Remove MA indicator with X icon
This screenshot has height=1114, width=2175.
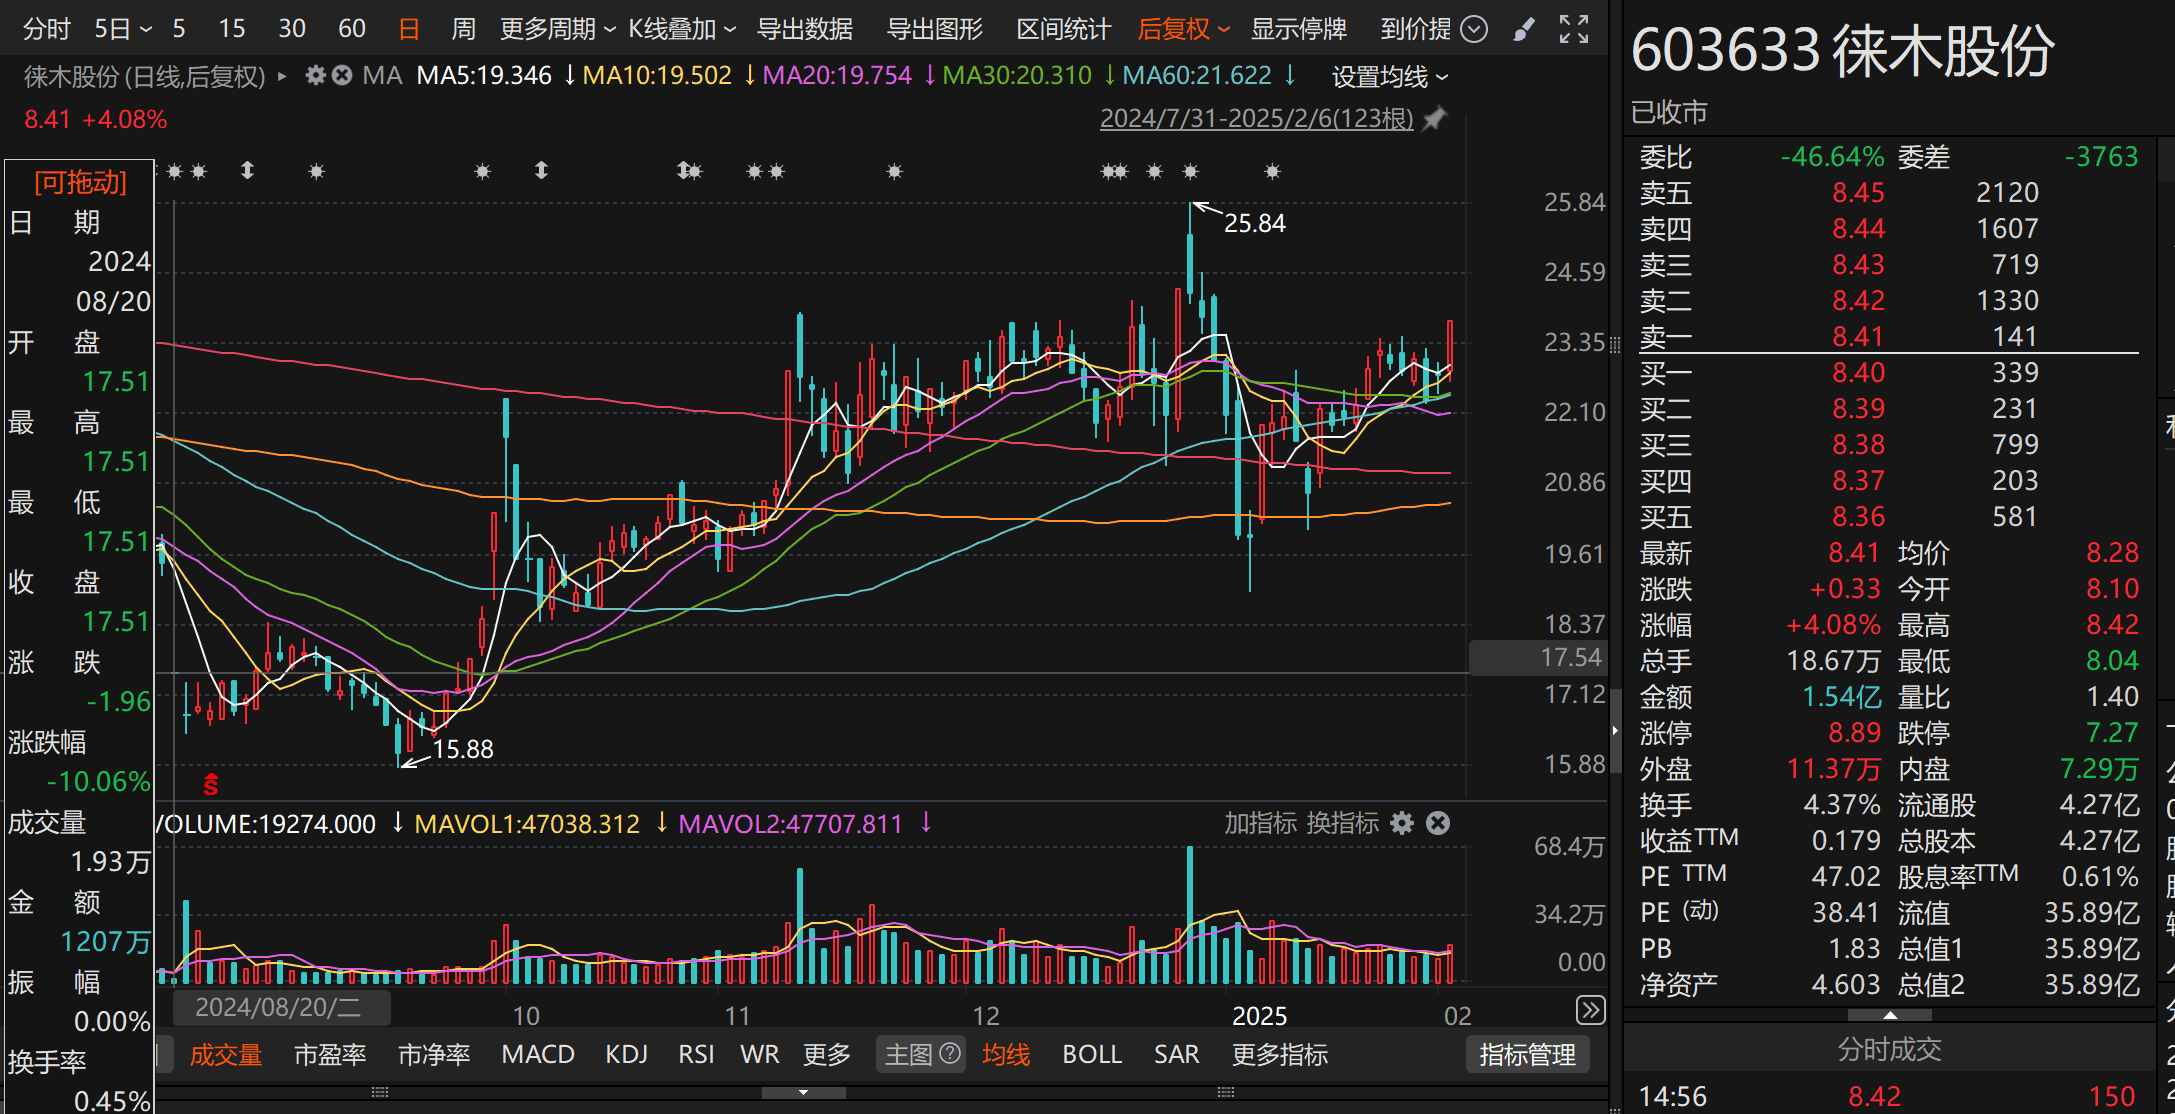(x=342, y=75)
